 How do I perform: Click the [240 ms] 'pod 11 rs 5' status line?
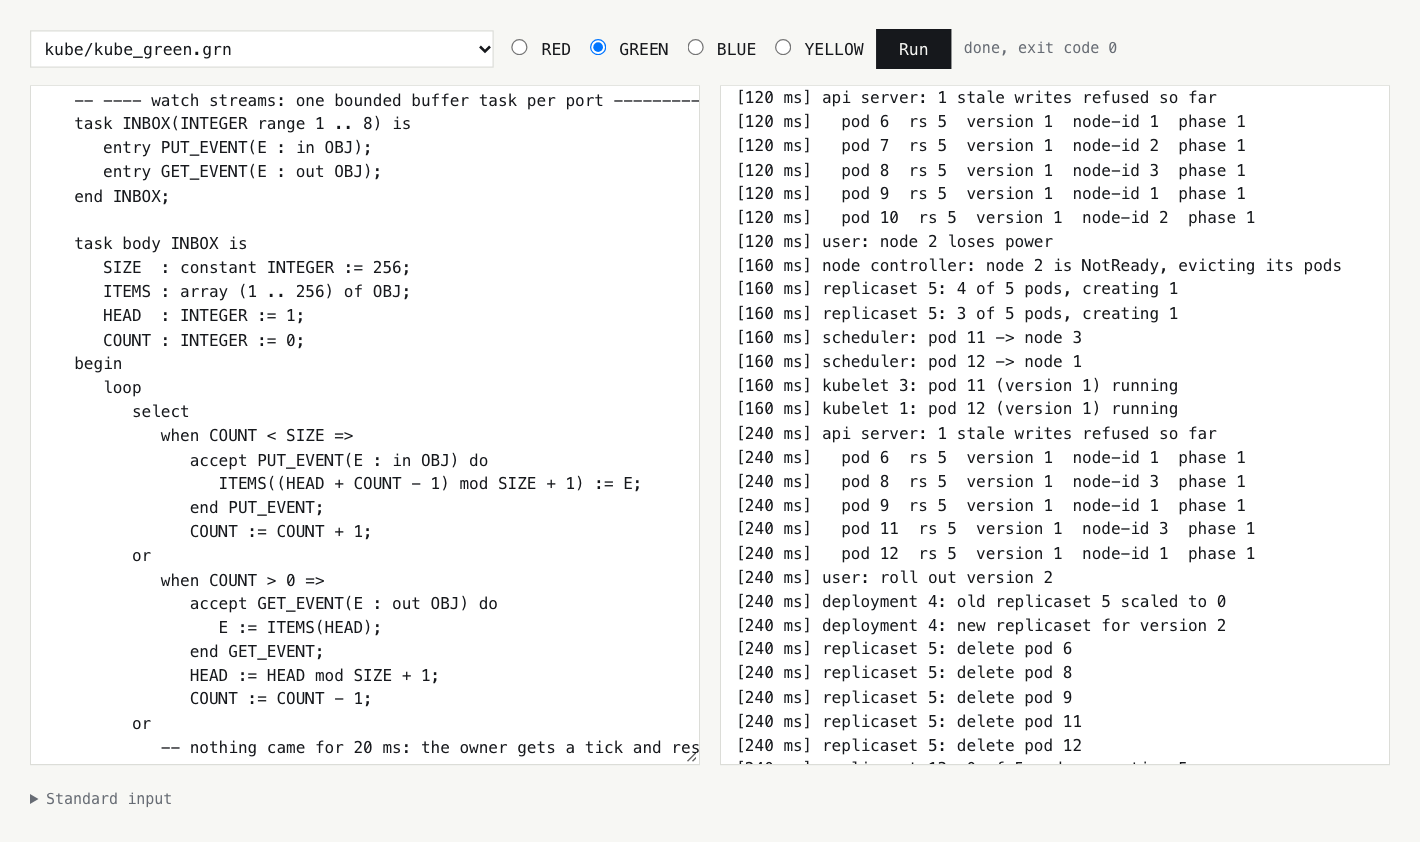[x=996, y=529]
